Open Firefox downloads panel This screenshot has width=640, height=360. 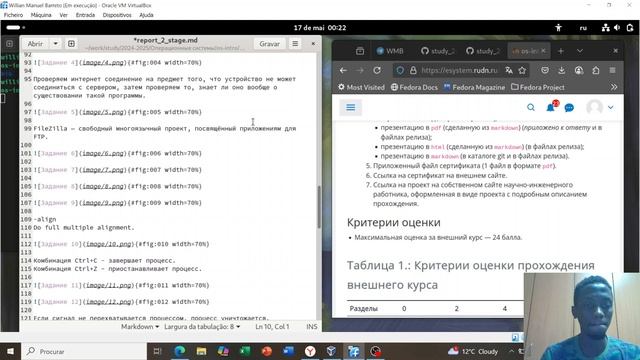(x=562, y=70)
